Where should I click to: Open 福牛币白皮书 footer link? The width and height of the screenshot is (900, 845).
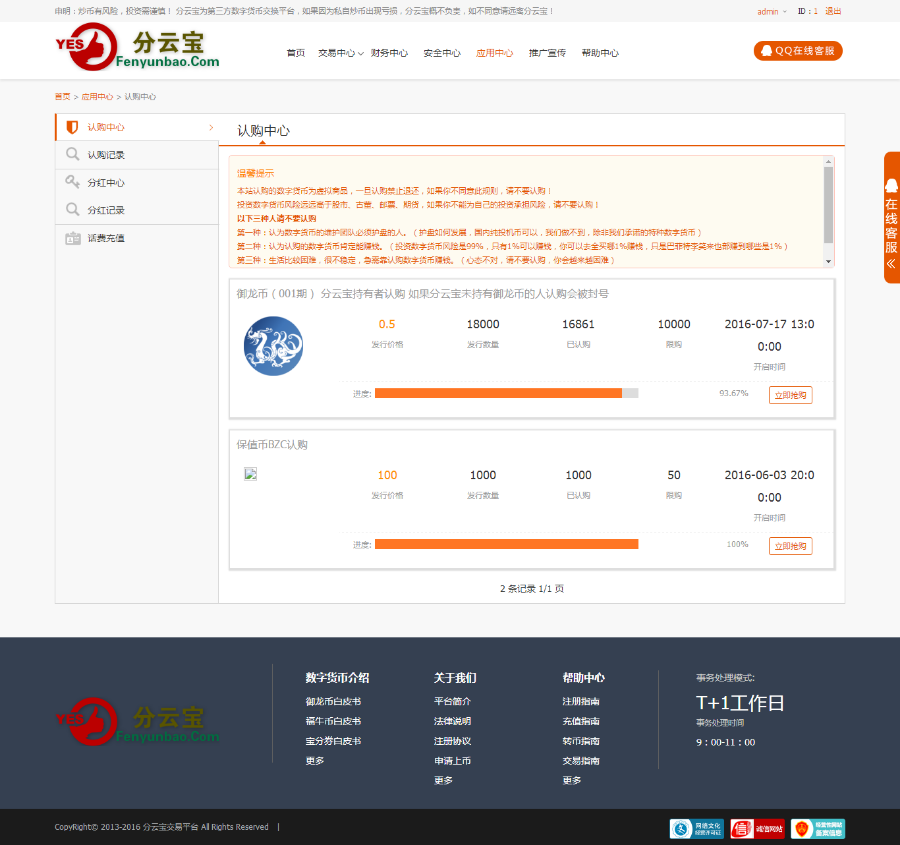pos(333,721)
